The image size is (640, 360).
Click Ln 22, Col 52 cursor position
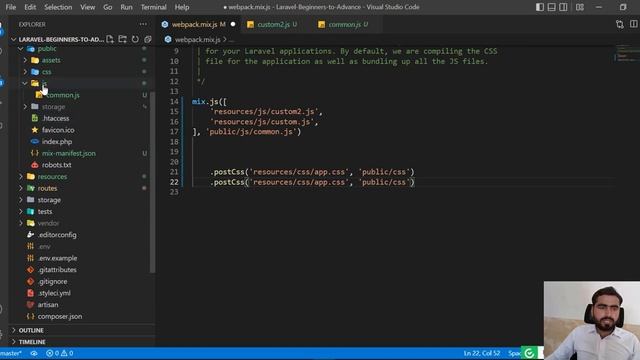[481, 353]
